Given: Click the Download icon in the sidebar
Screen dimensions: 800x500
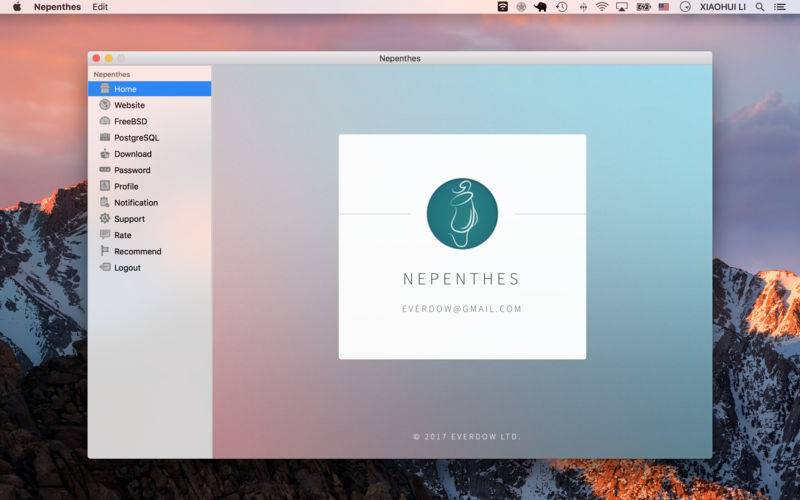Looking at the screenshot, I should pos(105,154).
